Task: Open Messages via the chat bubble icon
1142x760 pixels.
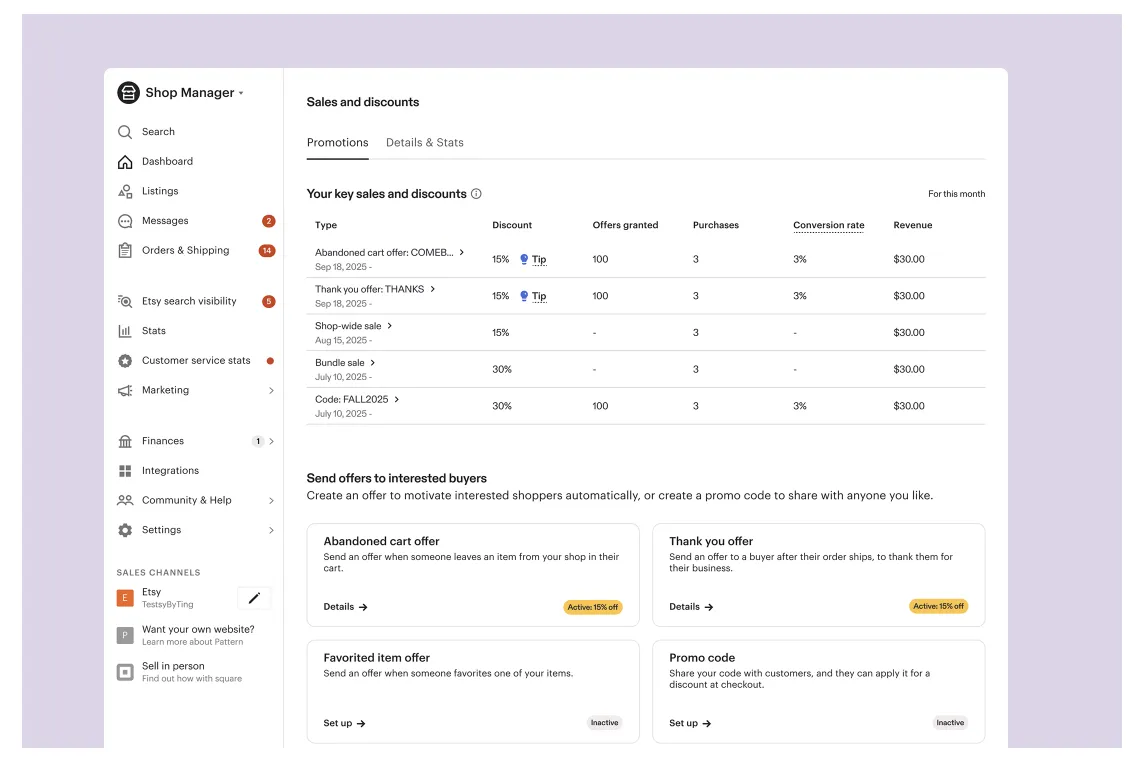Action: [125, 221]
